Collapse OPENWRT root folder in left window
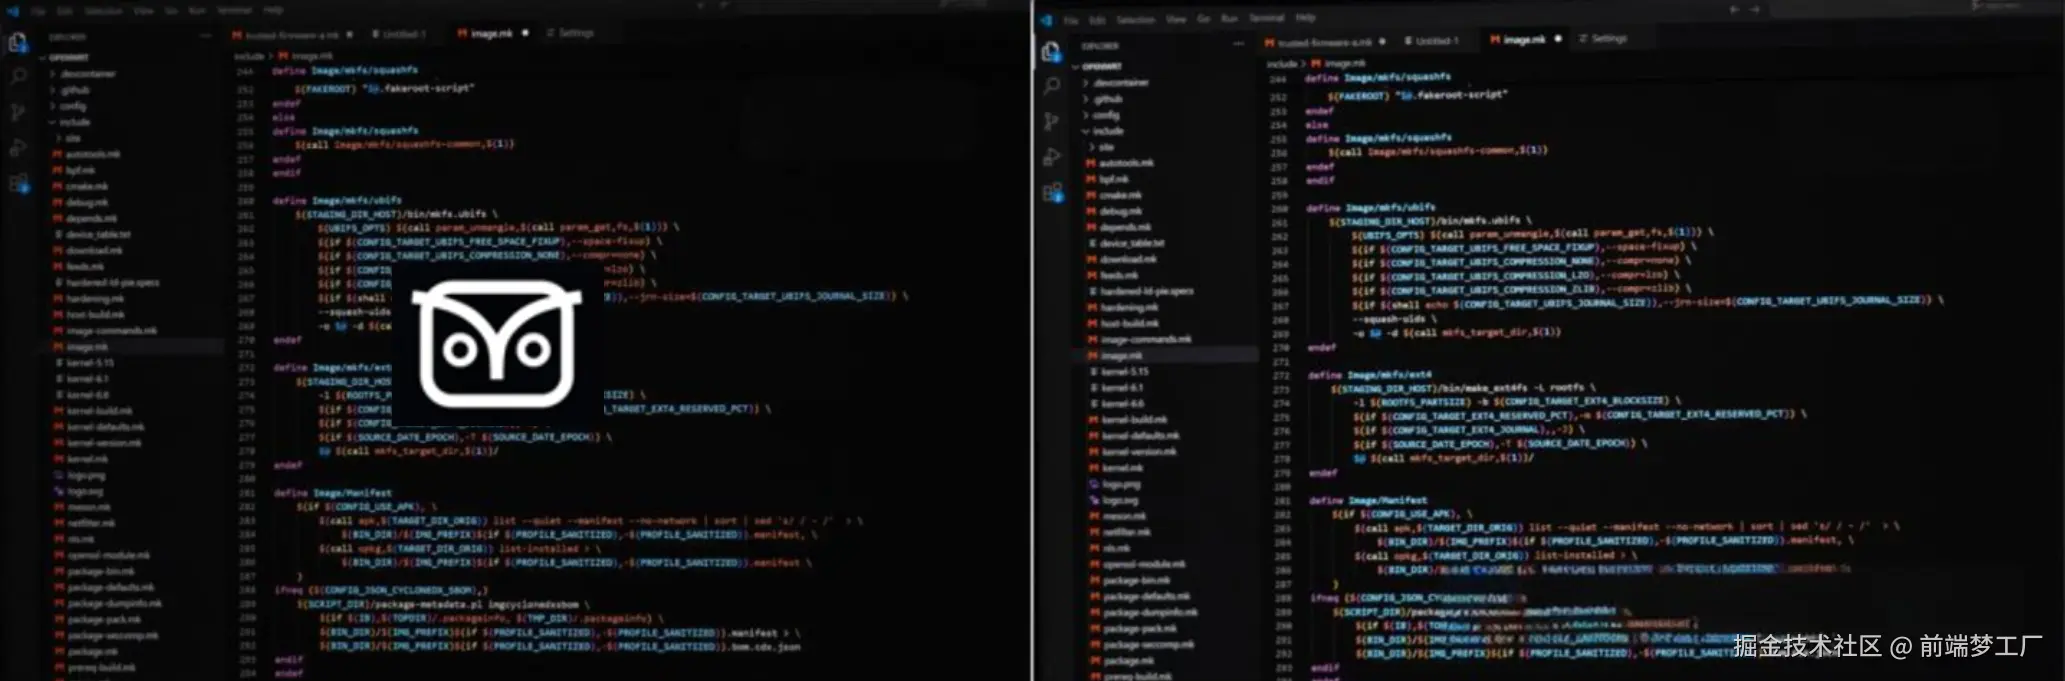The width and height of the screenshot is (2065, 681). 68,57
